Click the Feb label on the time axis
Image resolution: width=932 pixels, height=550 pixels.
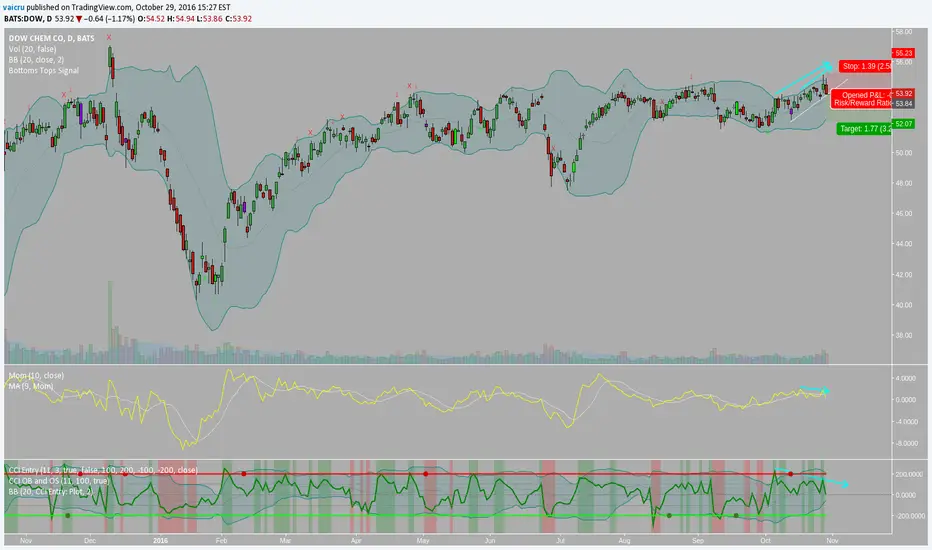click(x=221, y=540)
